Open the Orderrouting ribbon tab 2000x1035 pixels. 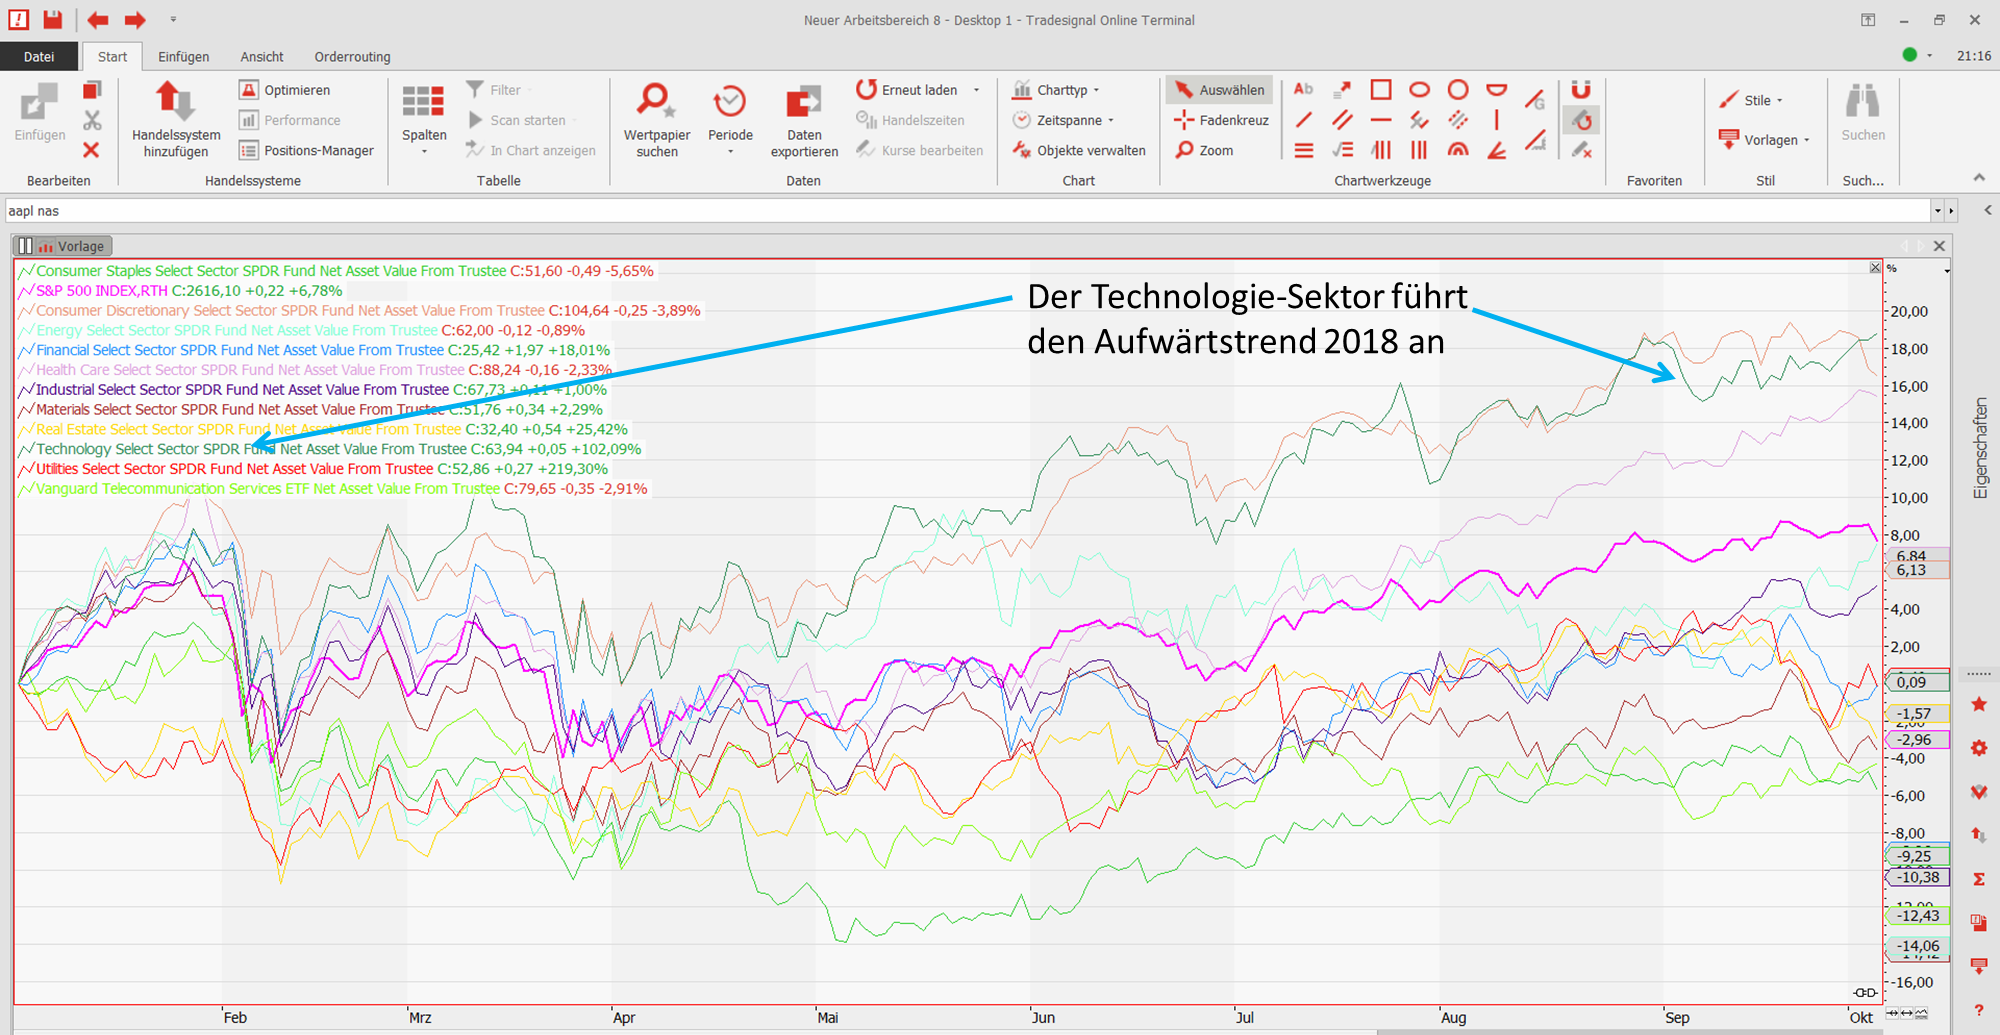click(x=352, y=57)
